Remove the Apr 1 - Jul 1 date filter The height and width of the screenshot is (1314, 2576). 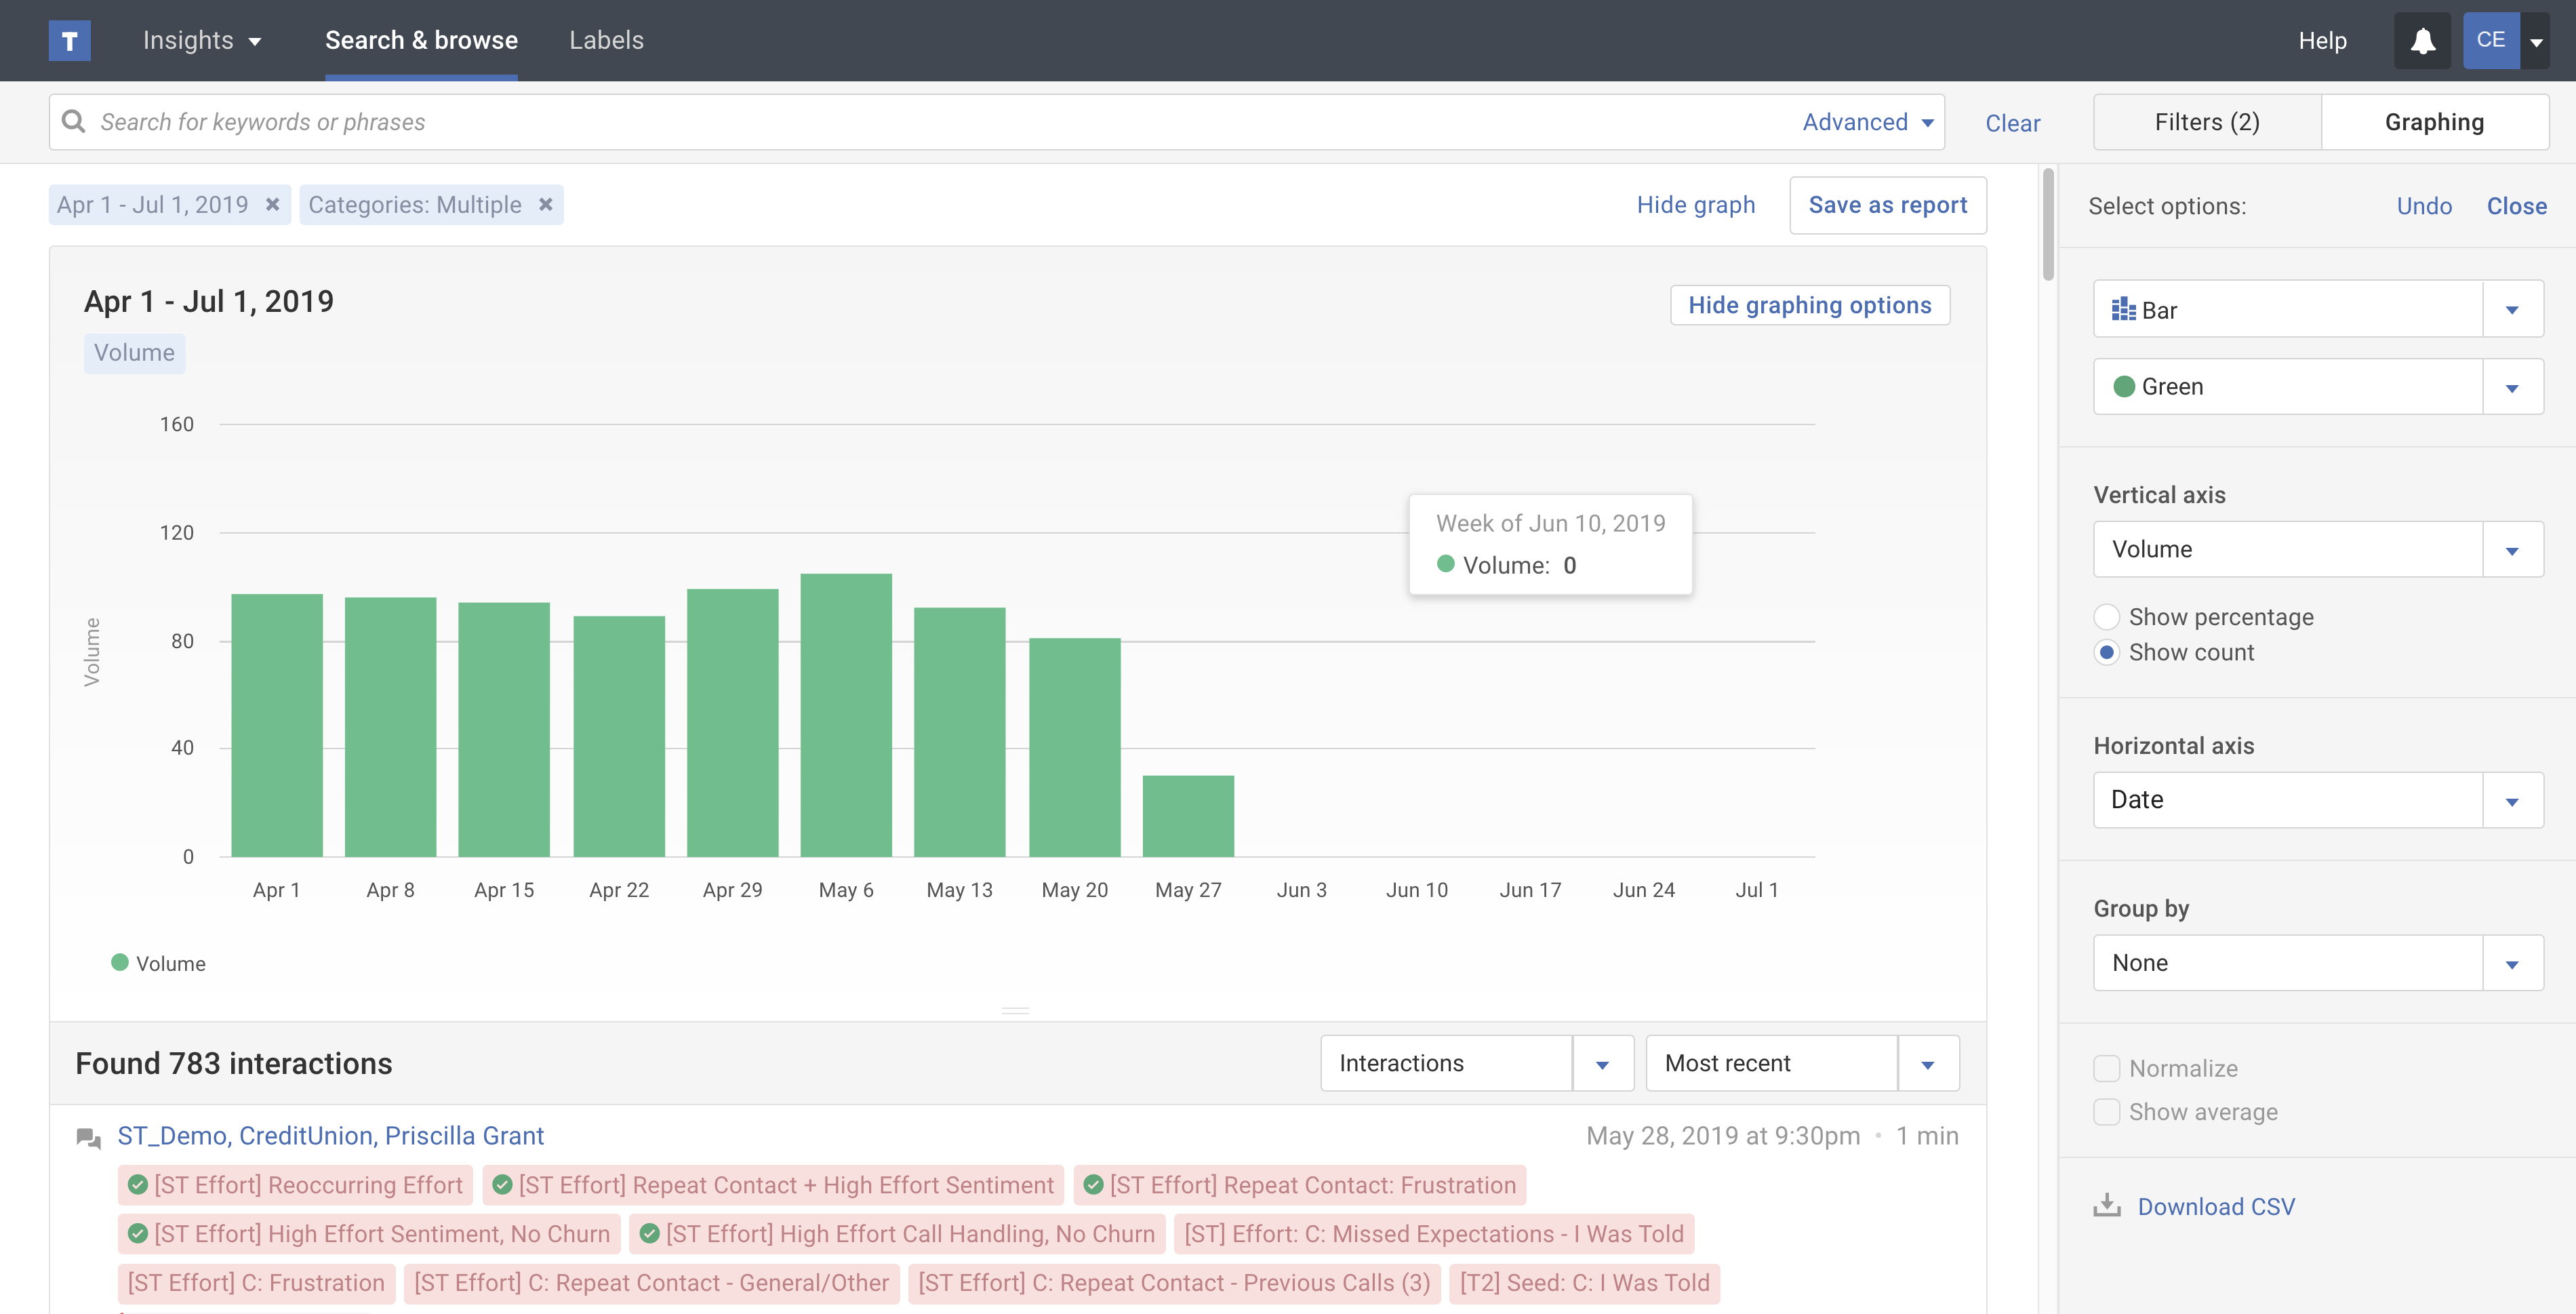[x=272, y=204]
